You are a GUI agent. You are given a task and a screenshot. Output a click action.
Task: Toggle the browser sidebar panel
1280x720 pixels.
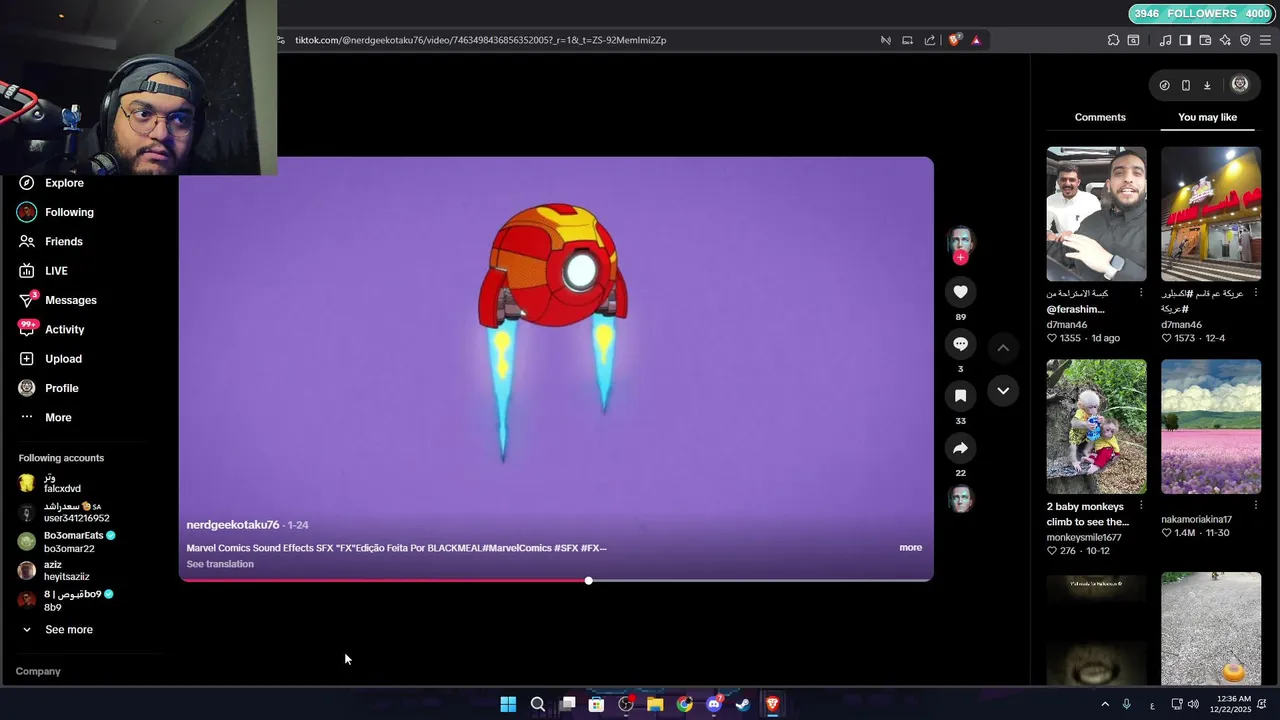tap(1185, 40)
